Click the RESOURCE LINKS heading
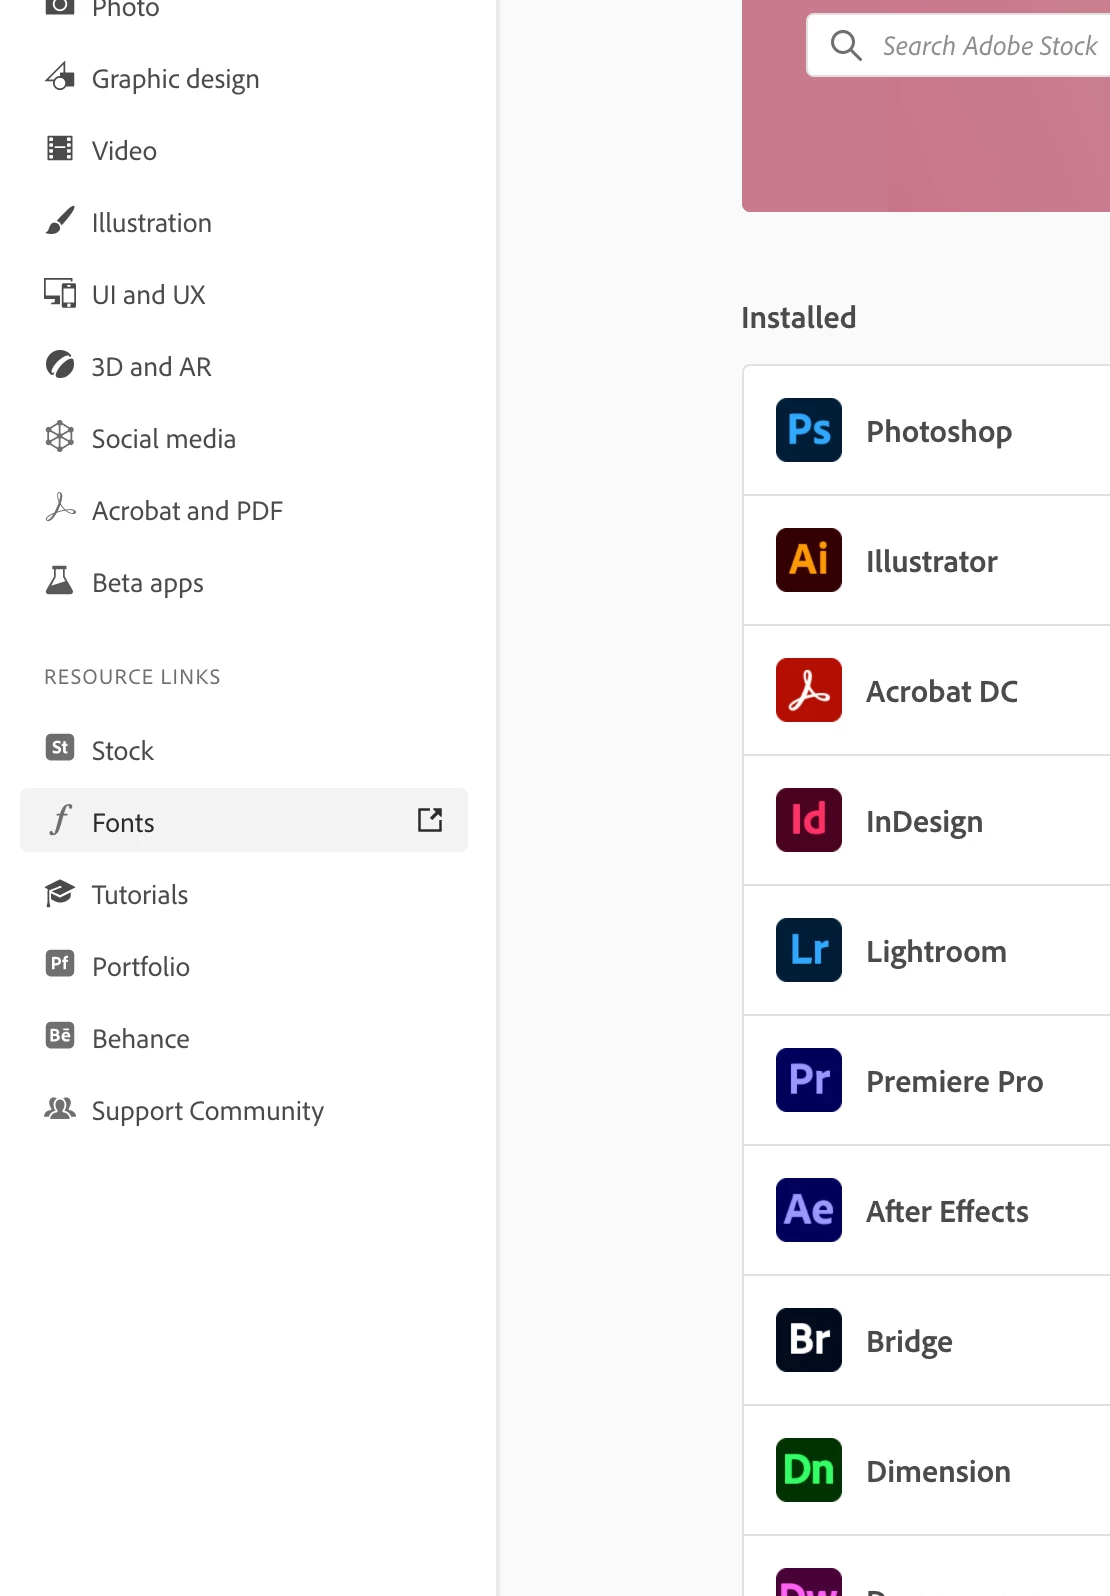Image resolution: width=1110 pixels, height=1596 pixels. coord(132,677)
